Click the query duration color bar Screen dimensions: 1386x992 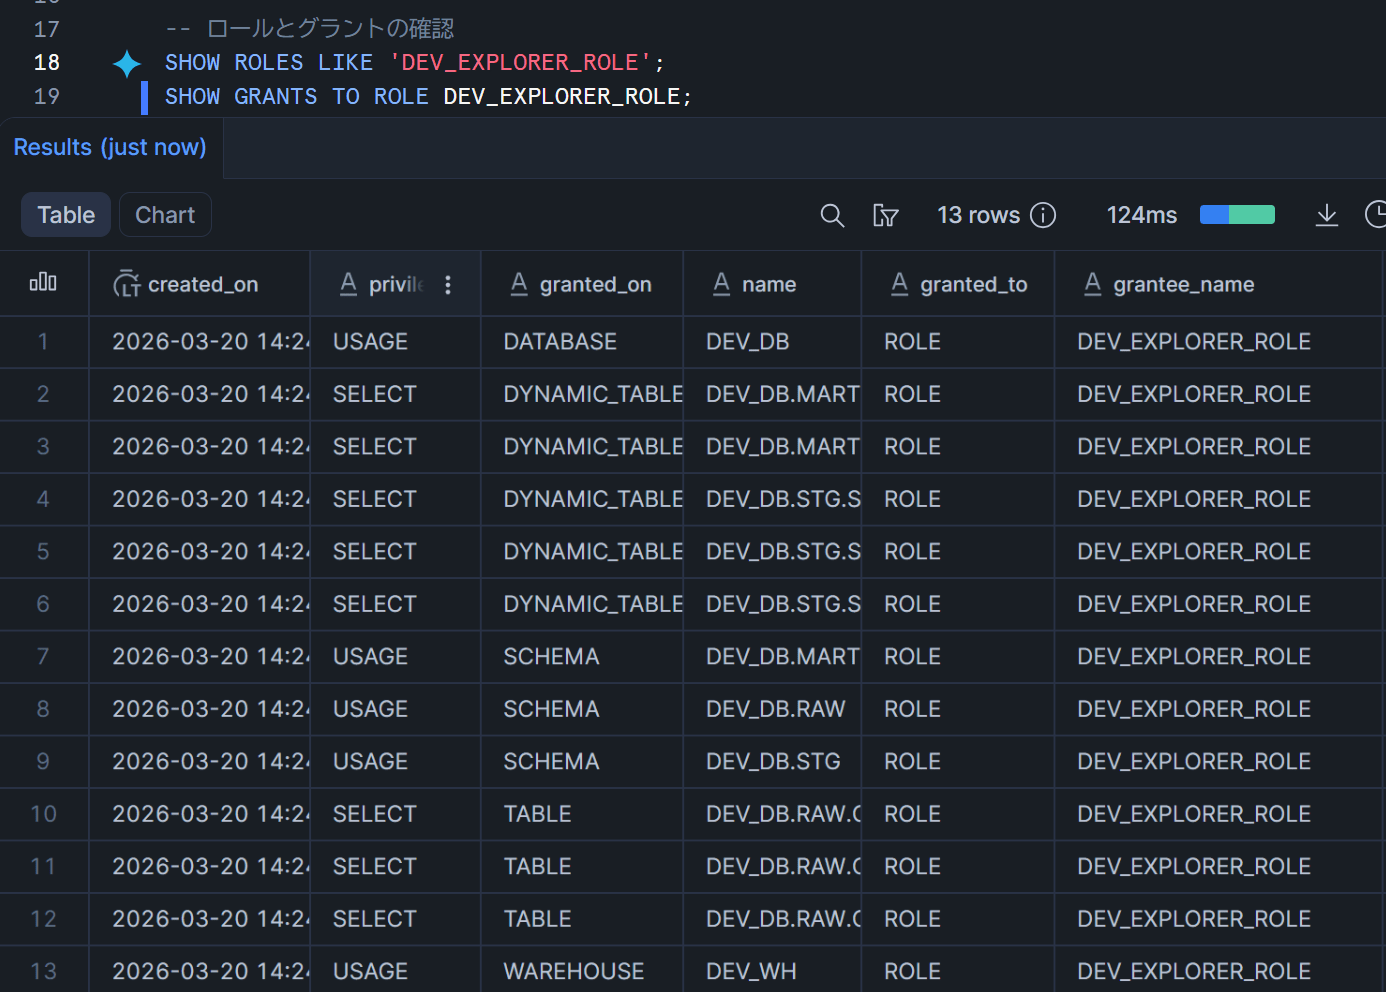click(1237, 215)
